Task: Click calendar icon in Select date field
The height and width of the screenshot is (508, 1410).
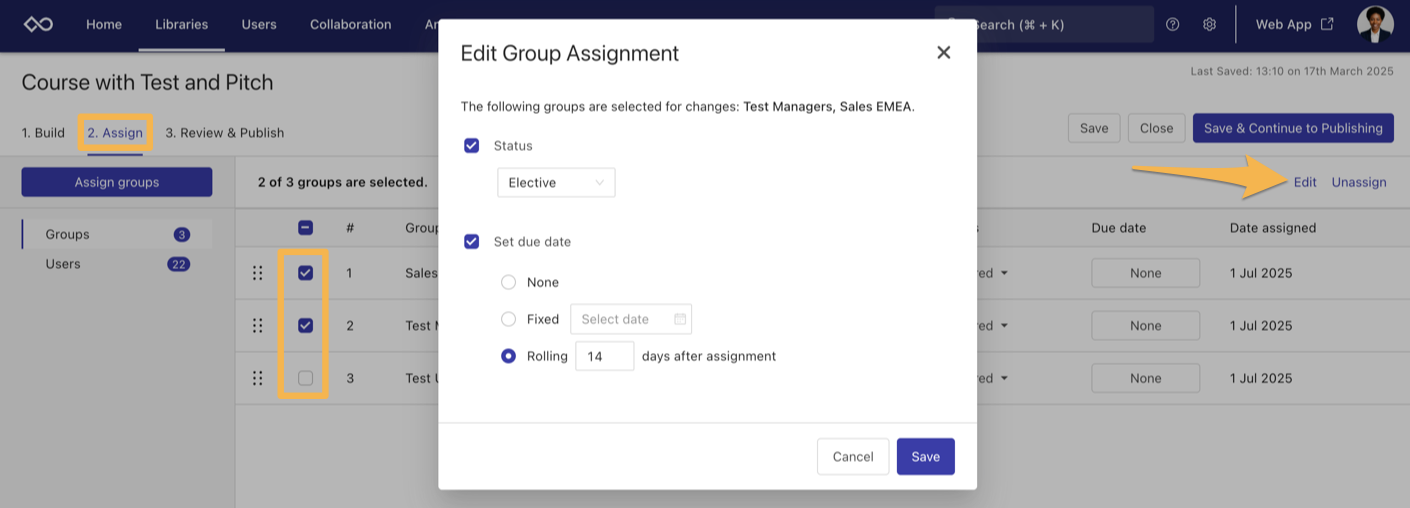Action: click(680, 319)
